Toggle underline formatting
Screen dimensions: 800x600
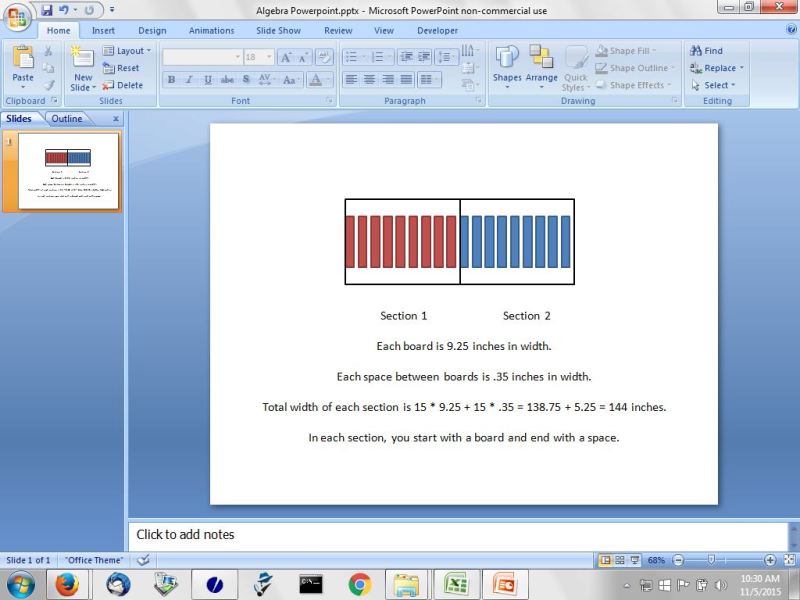[208, 80]
